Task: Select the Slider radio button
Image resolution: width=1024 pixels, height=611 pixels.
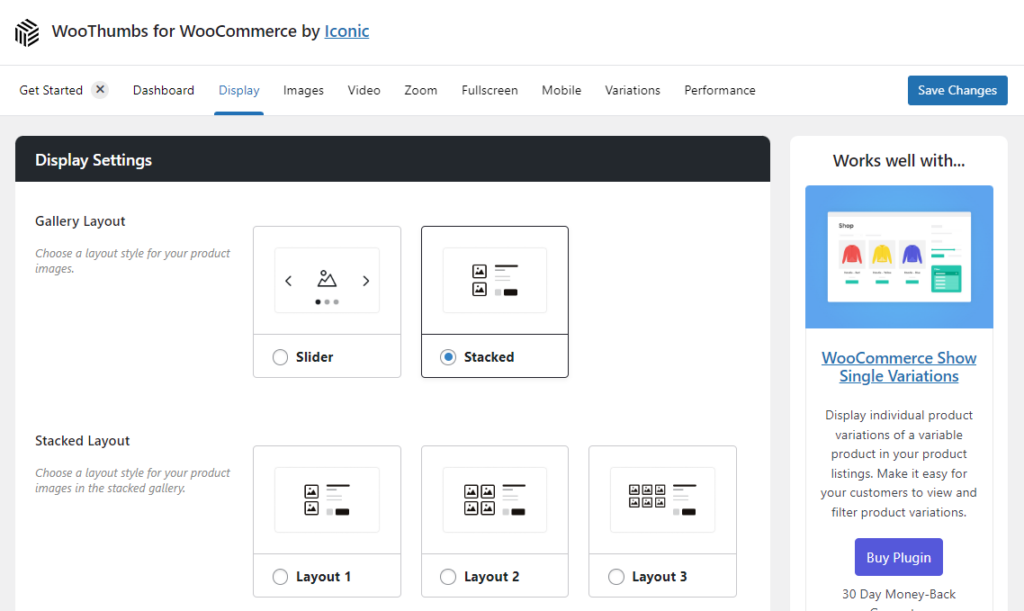Action: pyautogui.click(x=281, y=357)
